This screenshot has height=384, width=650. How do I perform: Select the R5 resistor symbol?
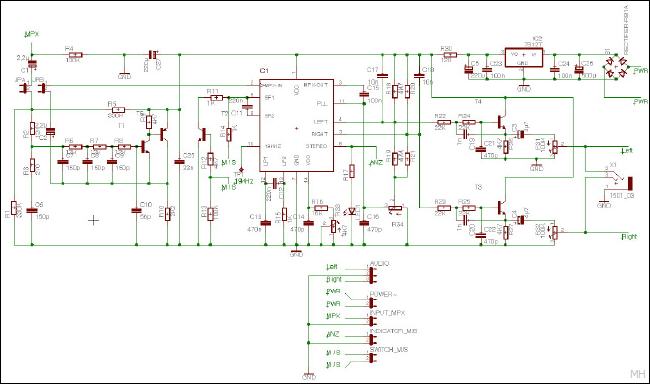(119, 109)
